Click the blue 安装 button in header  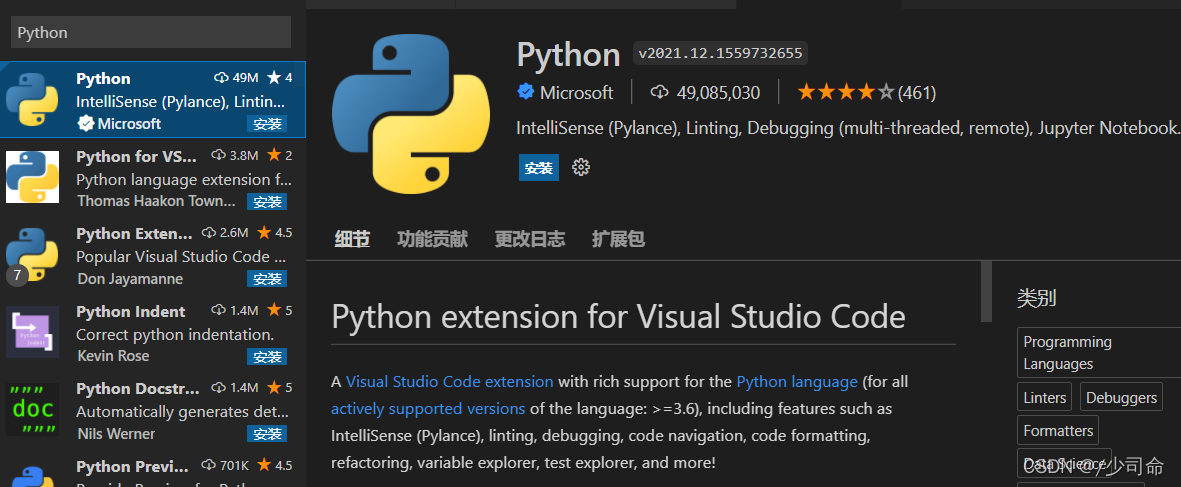[538, 168]
